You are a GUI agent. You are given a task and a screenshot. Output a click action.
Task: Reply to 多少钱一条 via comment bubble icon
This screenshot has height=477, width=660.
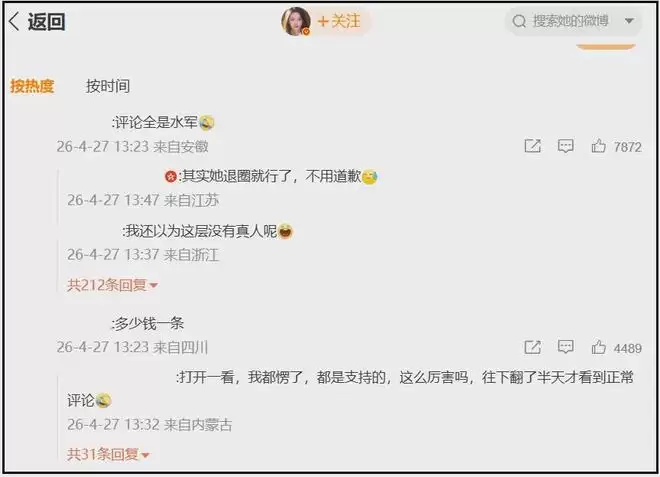(565, 347)
